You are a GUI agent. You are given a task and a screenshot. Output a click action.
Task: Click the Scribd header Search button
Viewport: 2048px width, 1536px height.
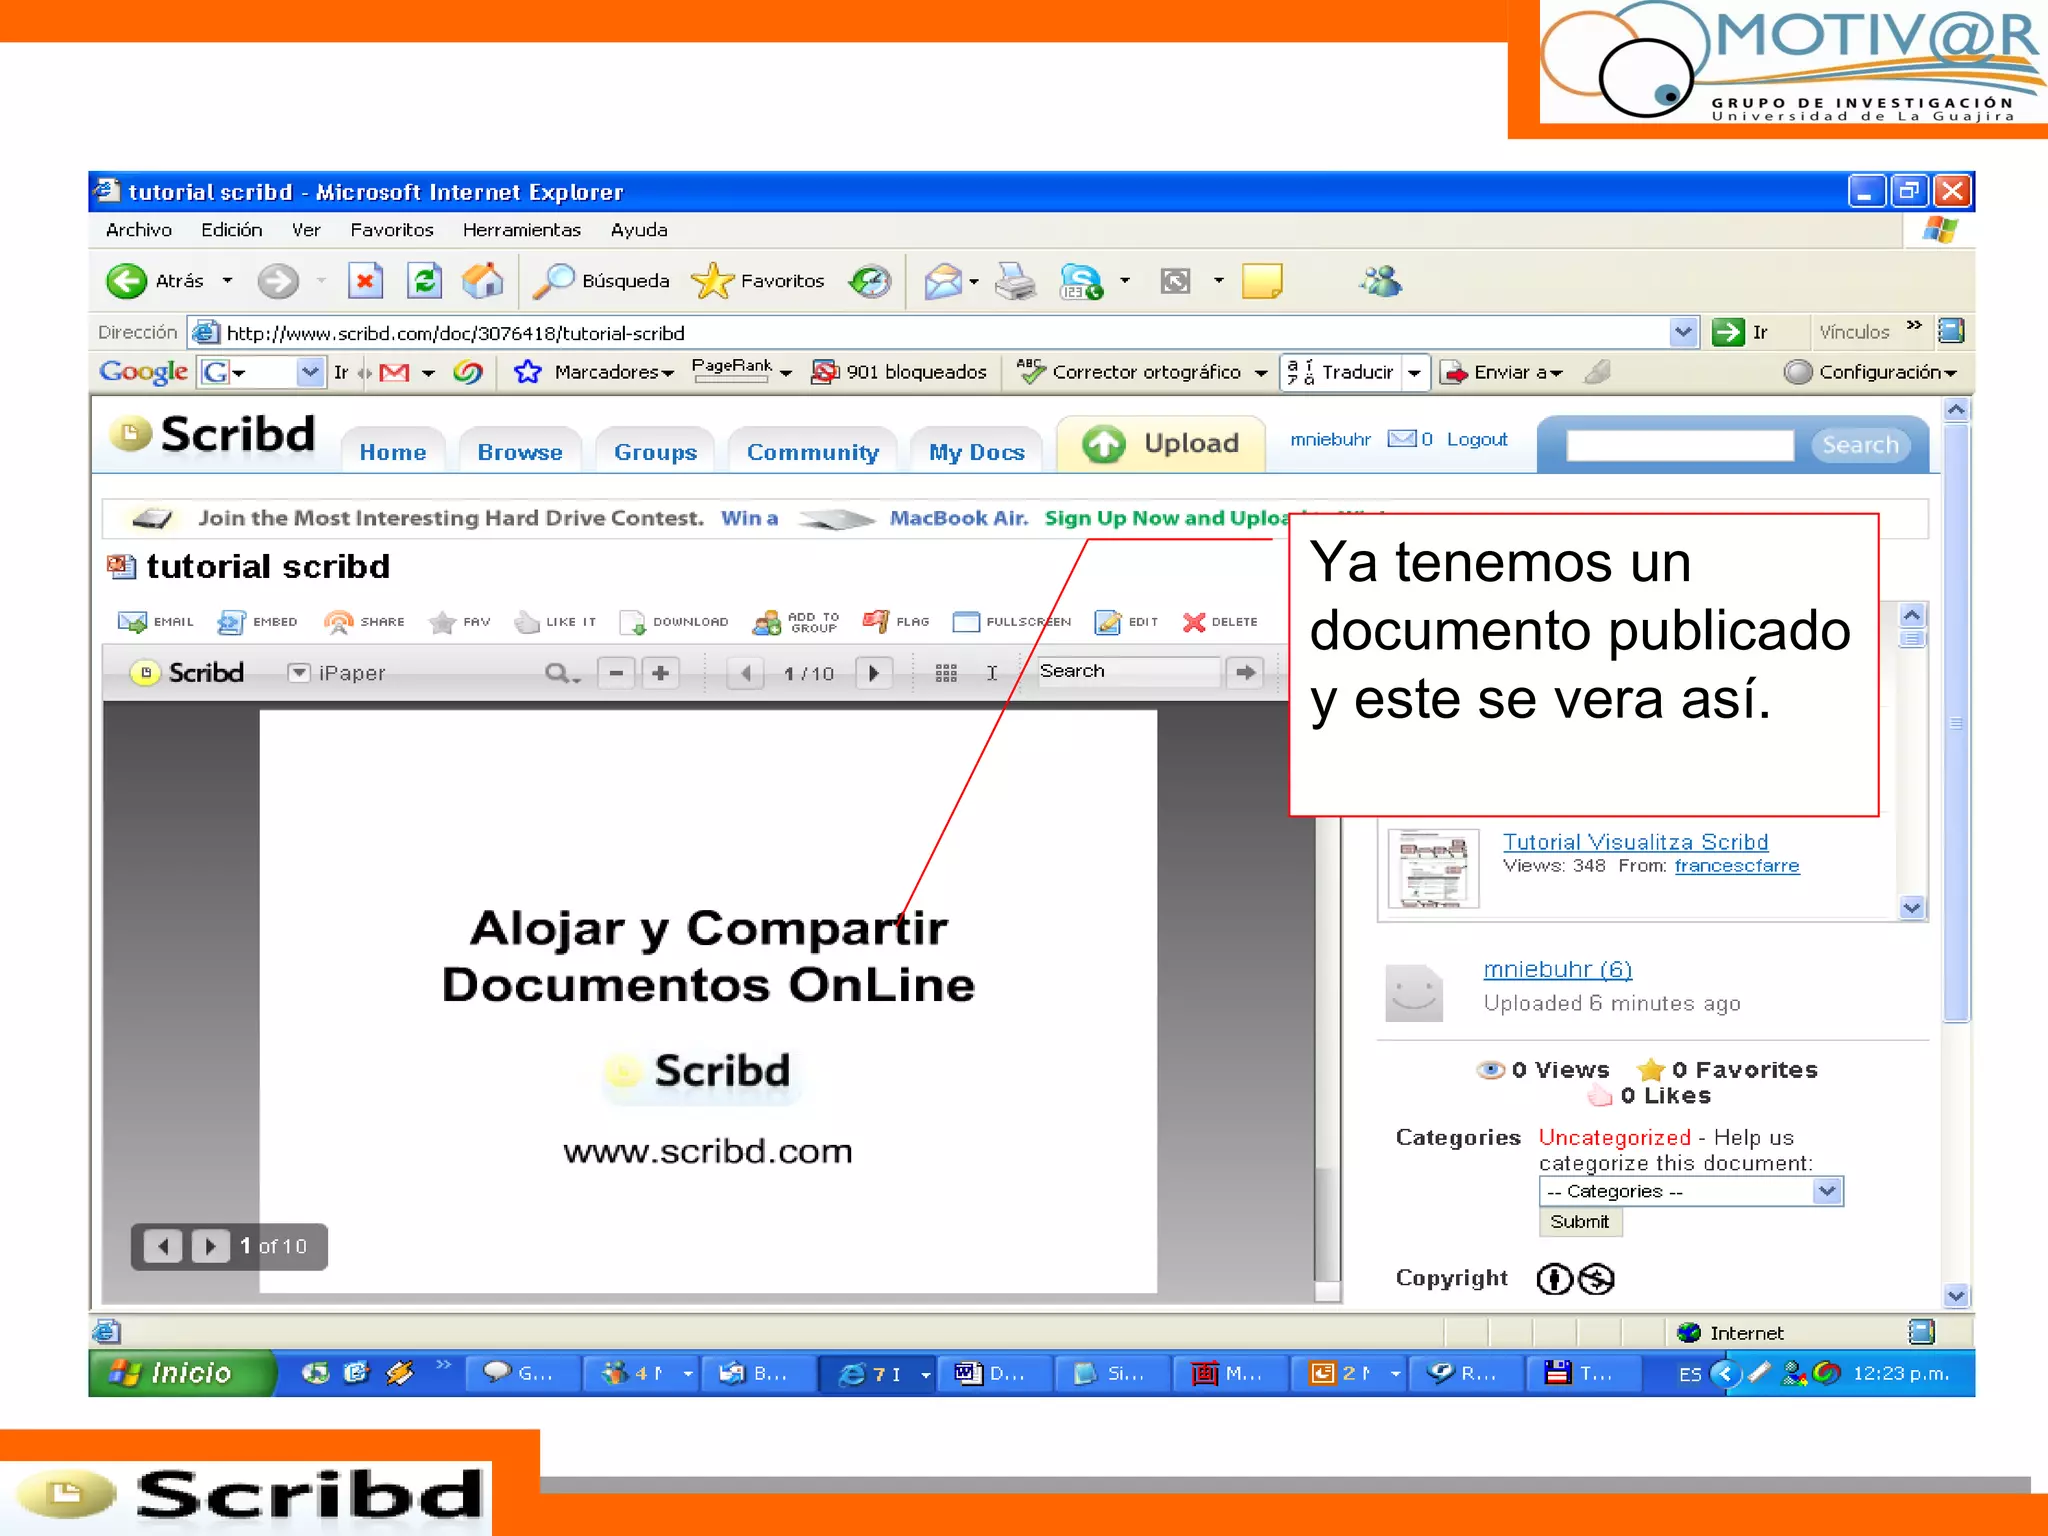1860,445
